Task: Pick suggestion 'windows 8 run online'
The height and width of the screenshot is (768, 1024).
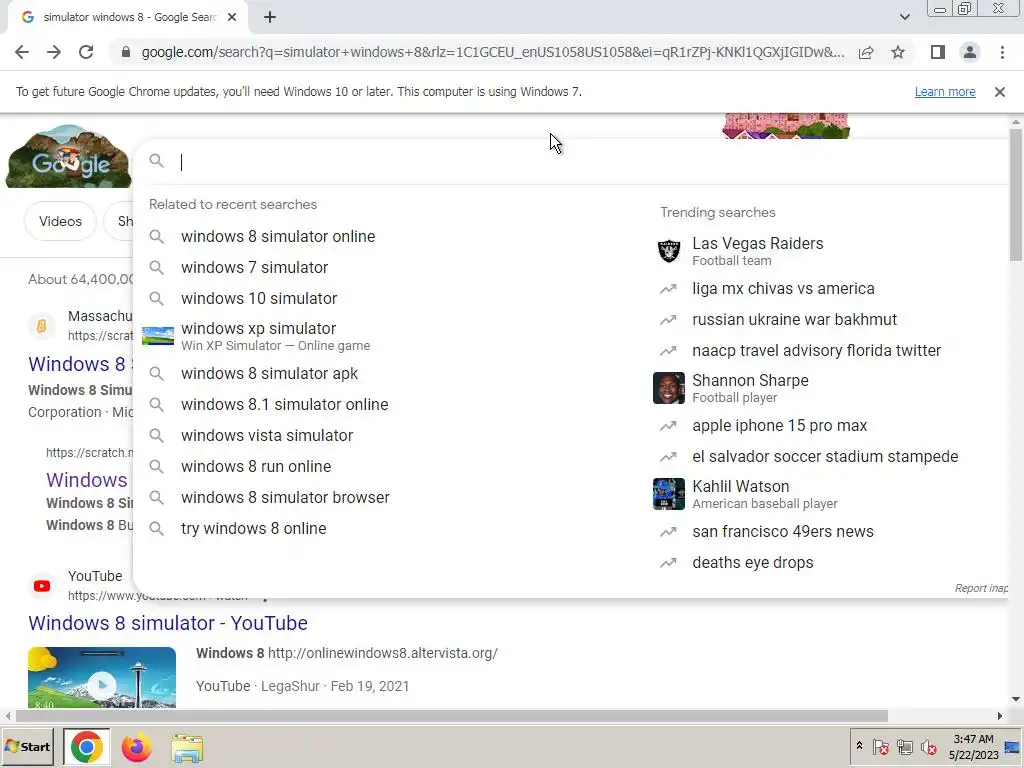Action: 256,466
